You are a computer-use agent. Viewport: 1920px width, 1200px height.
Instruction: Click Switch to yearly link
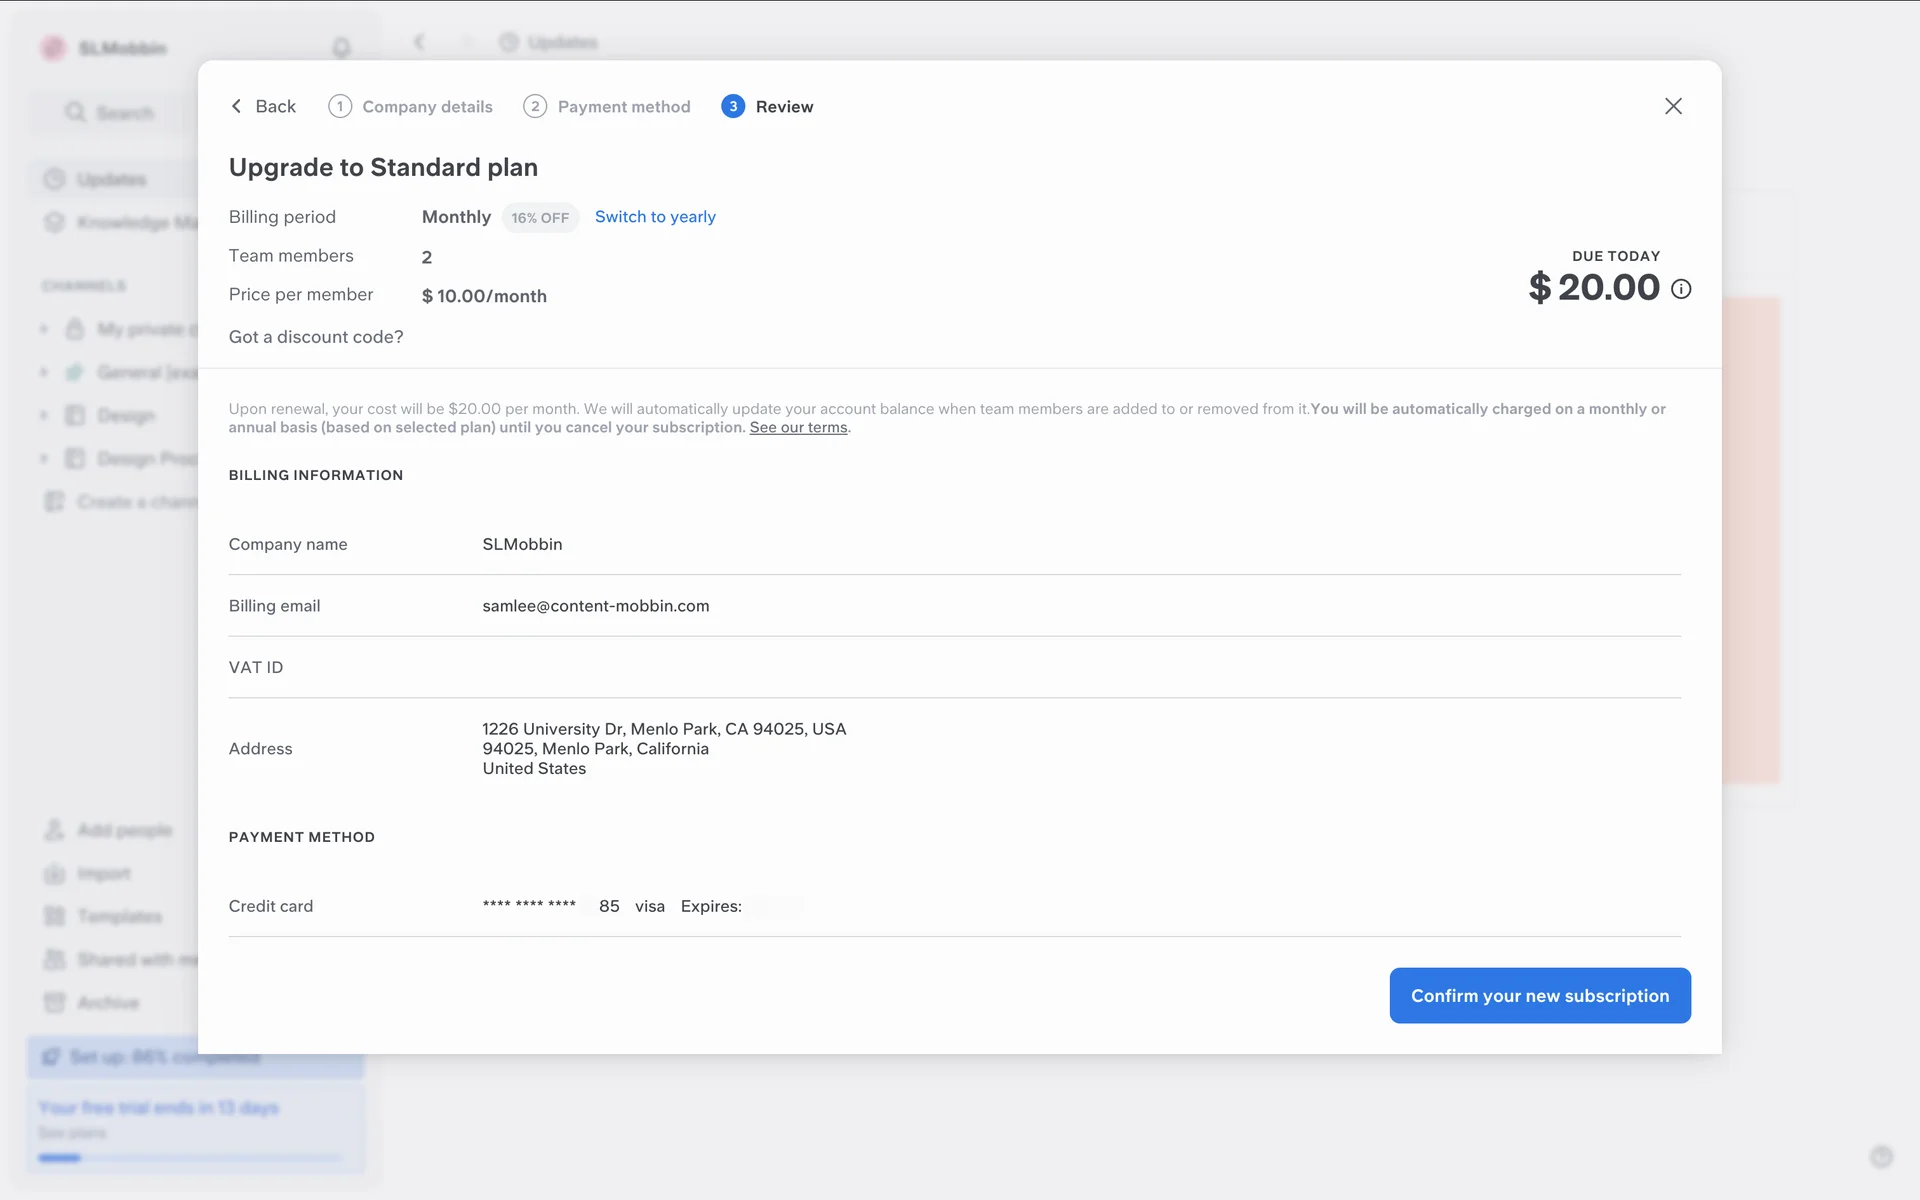pos(655,217)
